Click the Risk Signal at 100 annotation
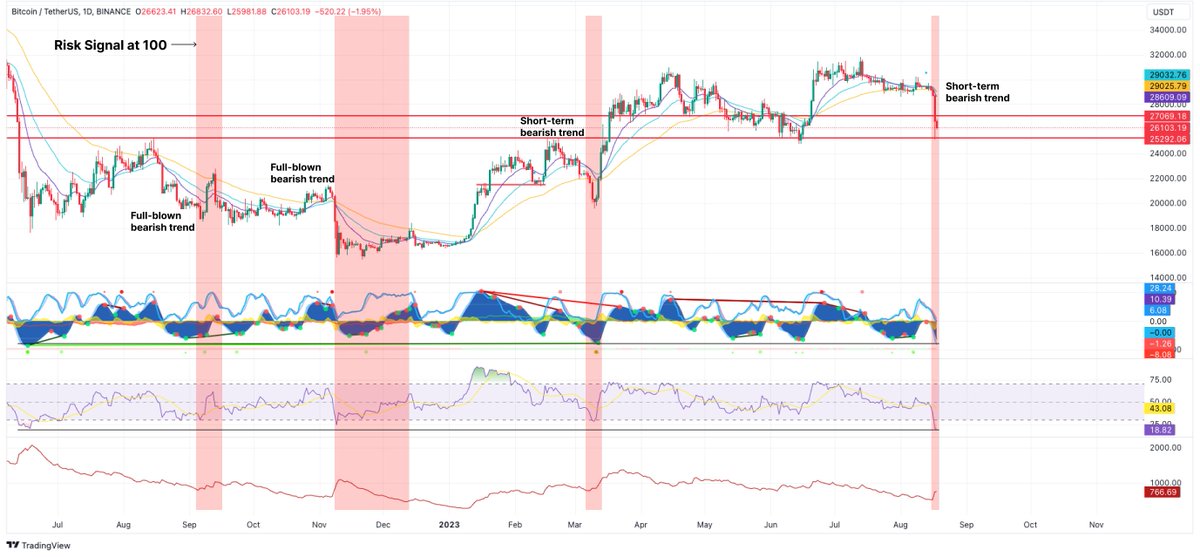This screenshot has width=1200, height=557. pos(109,45)
